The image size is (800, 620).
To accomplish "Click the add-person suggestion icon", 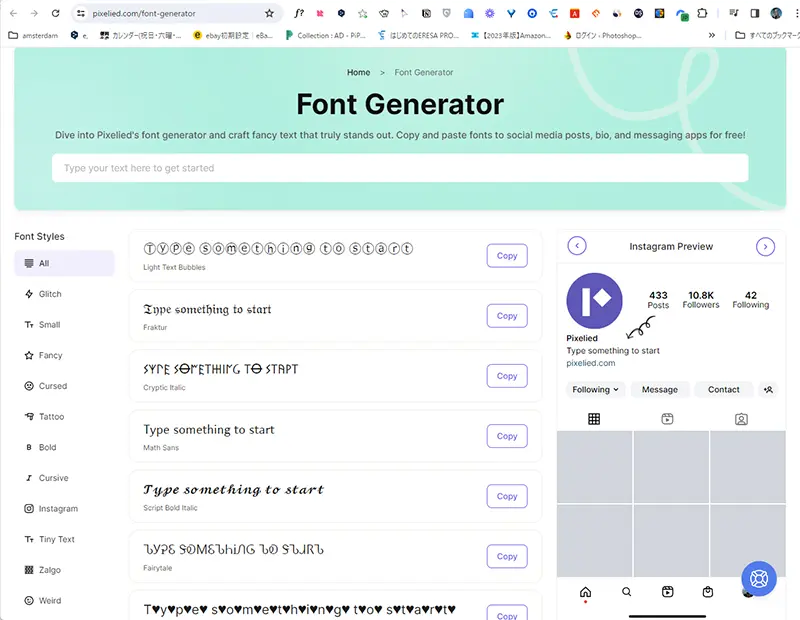I will pyautogui.click(x=768, y=389).
